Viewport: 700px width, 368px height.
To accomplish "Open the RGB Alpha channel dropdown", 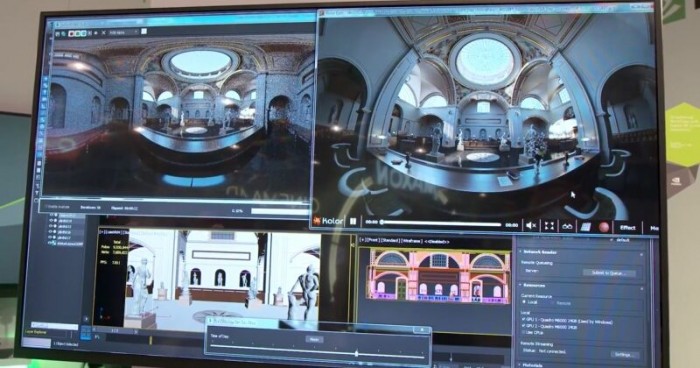I will coord(124,32).
